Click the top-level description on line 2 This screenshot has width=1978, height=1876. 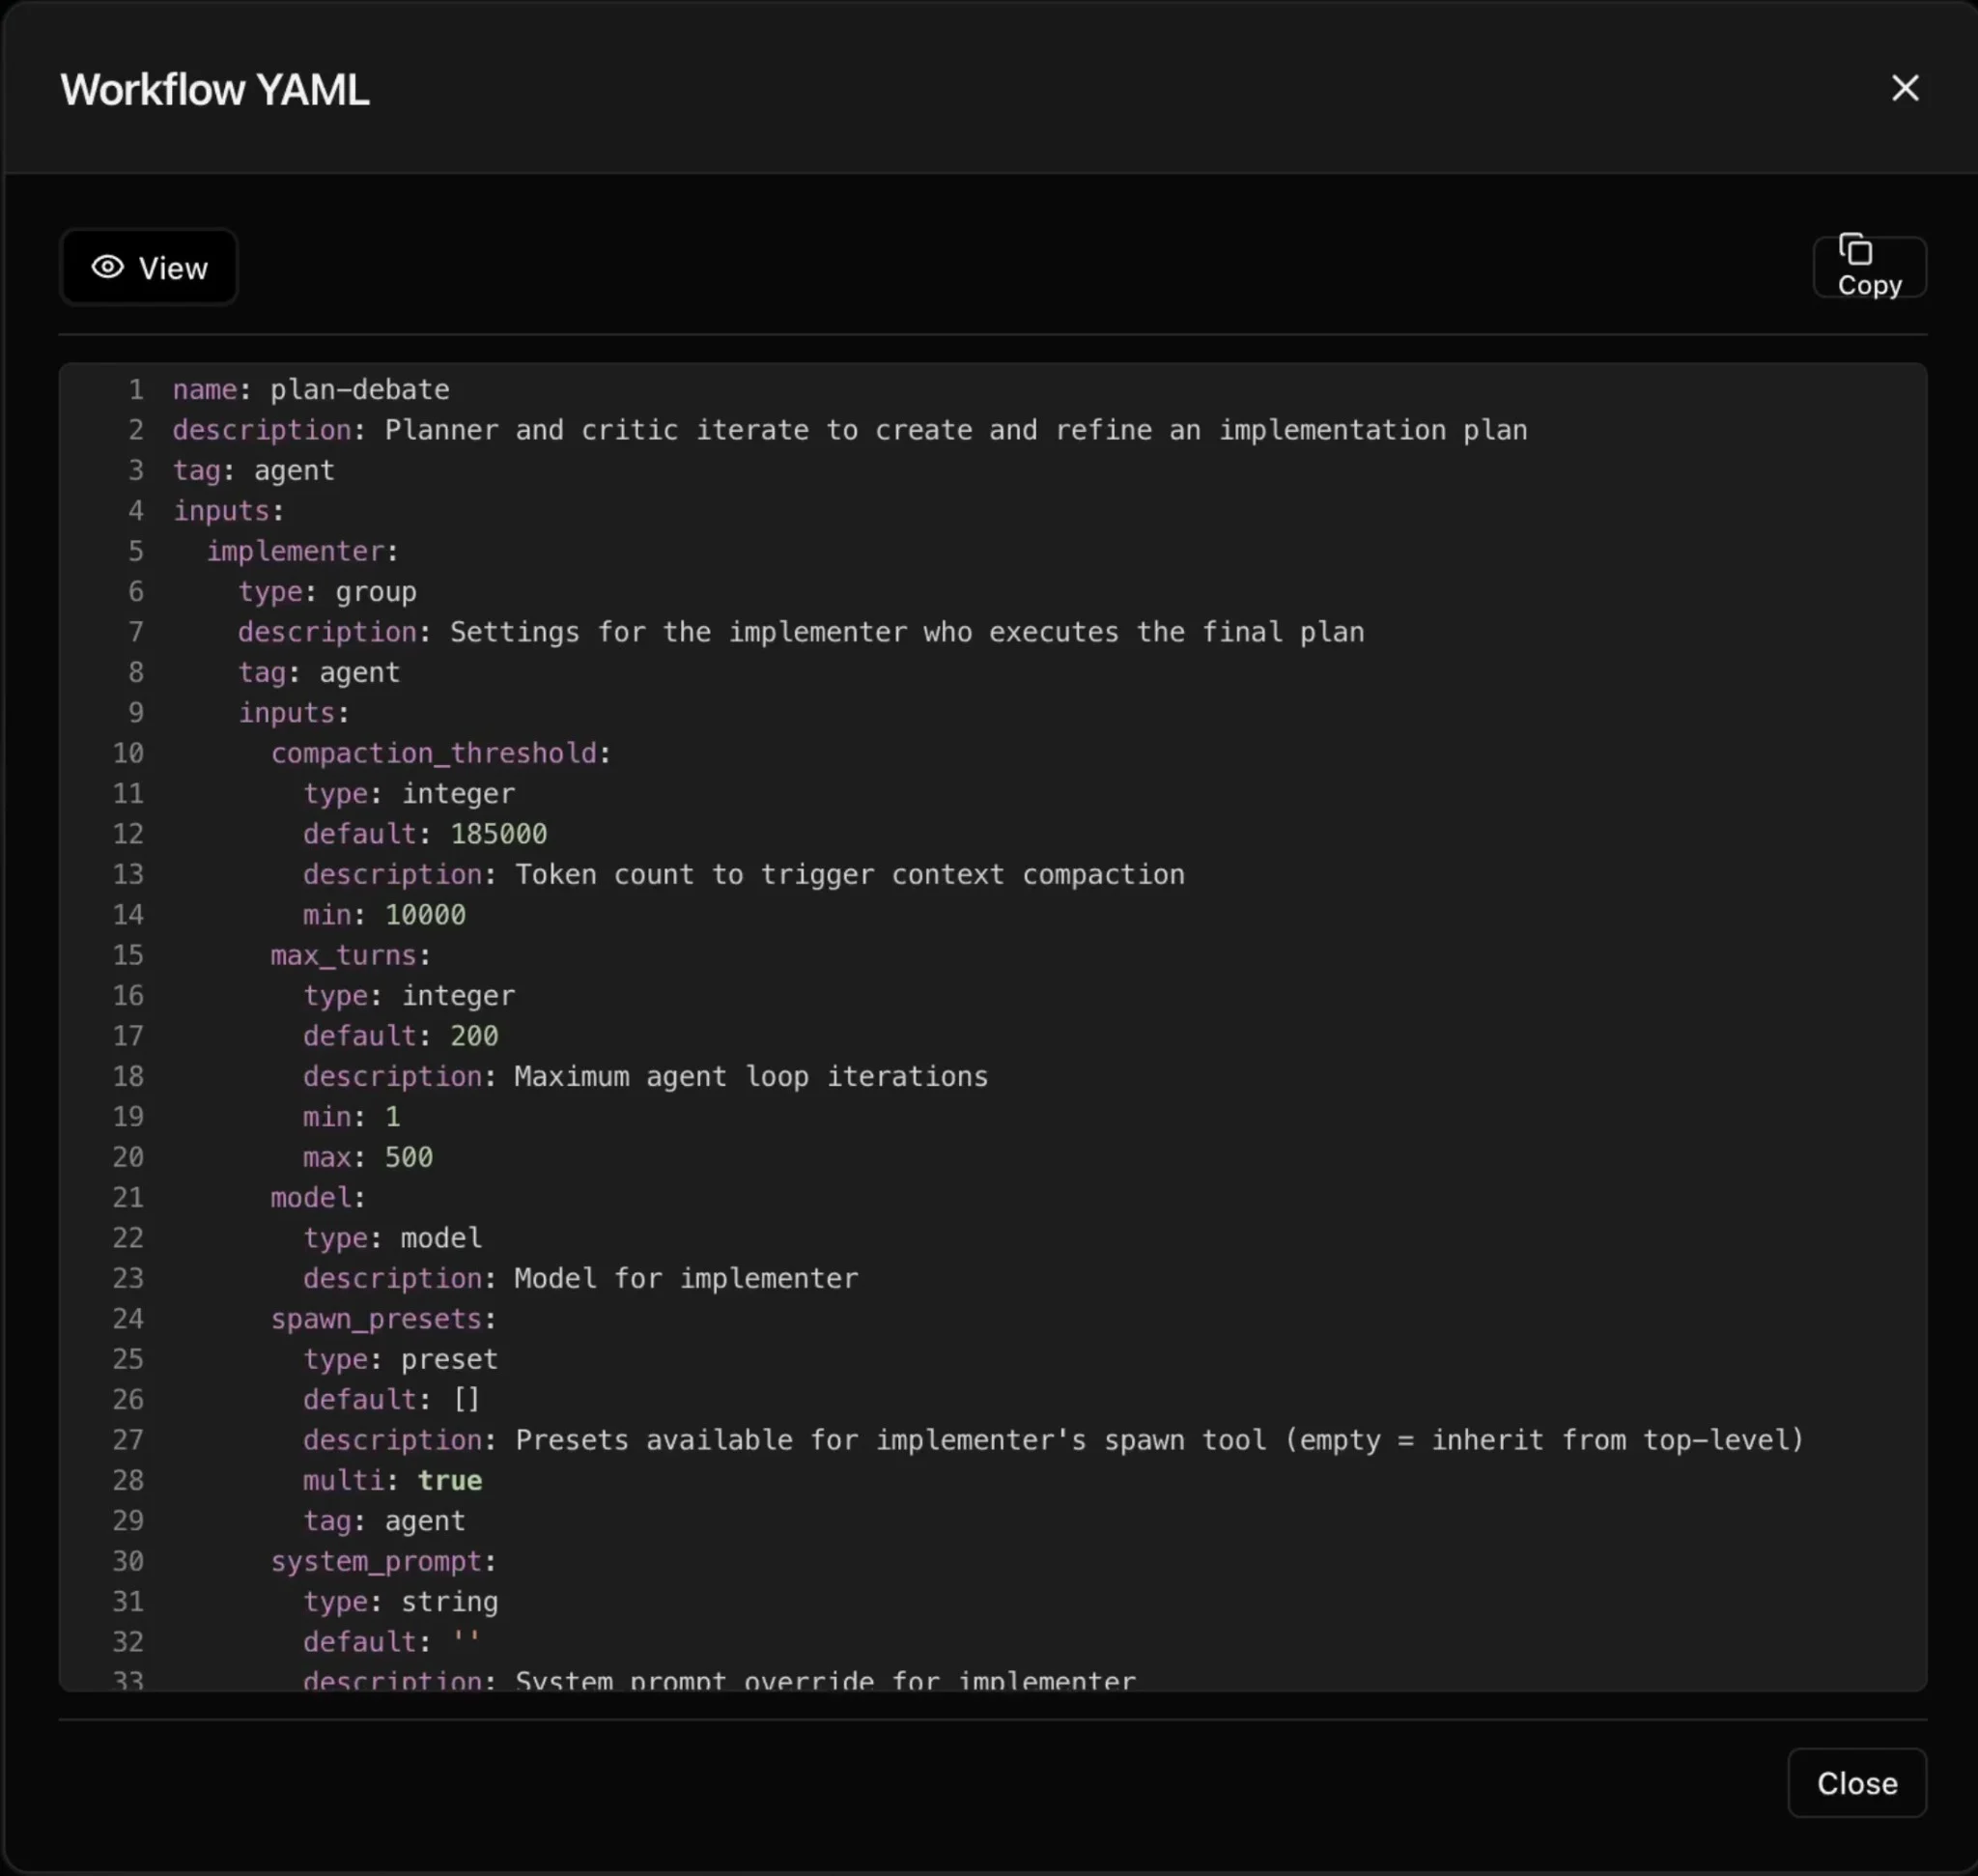(850, 430)
